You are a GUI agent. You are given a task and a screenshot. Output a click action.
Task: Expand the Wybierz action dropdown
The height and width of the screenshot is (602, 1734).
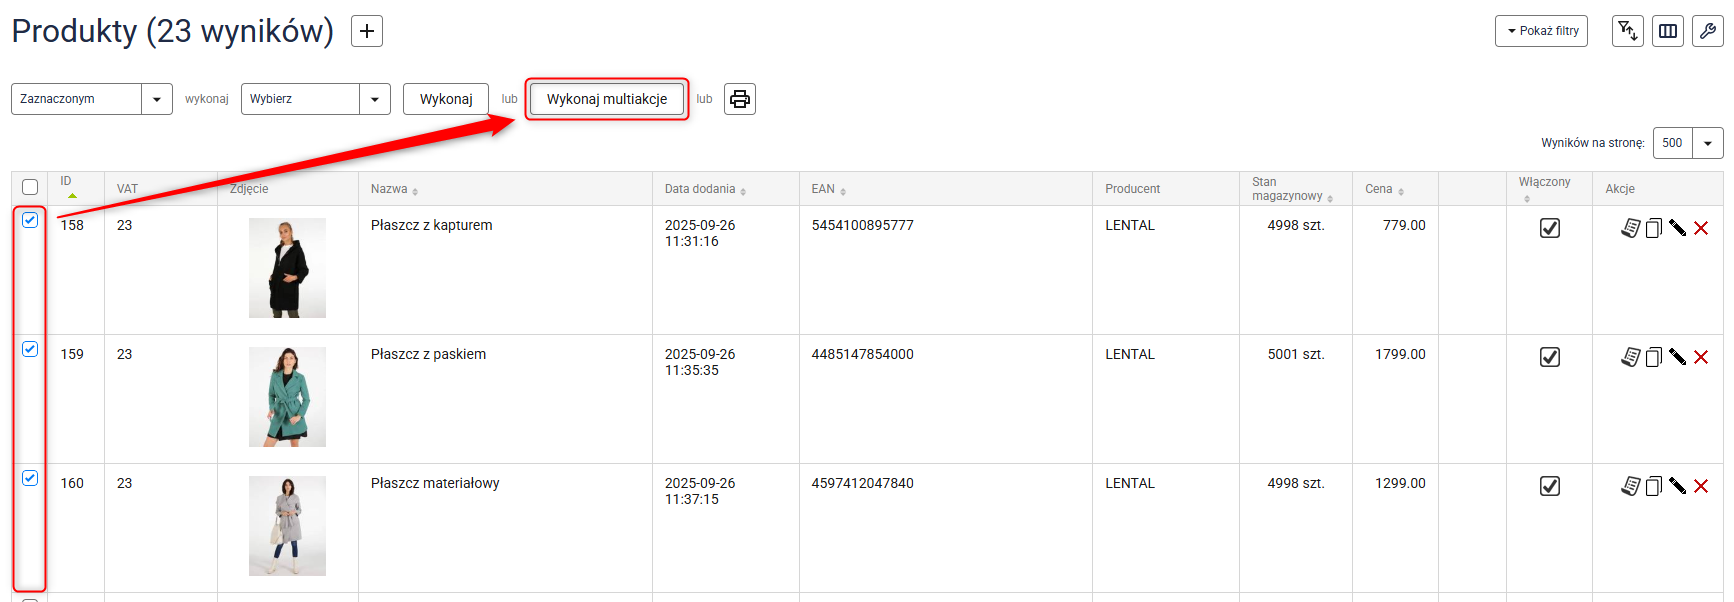coord(315,99)
